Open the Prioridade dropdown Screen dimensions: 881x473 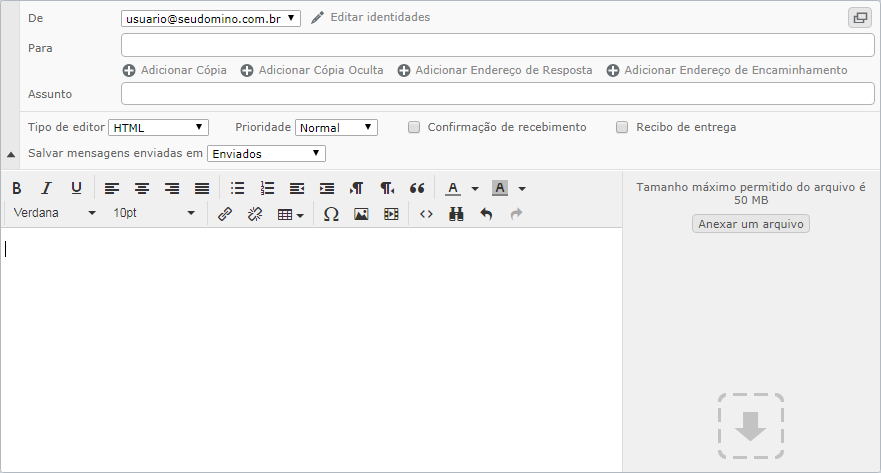[336, 128]
